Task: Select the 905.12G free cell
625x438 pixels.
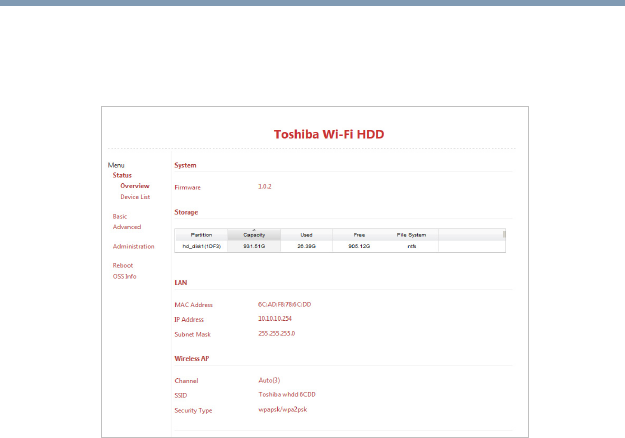Action: point(359,246)
